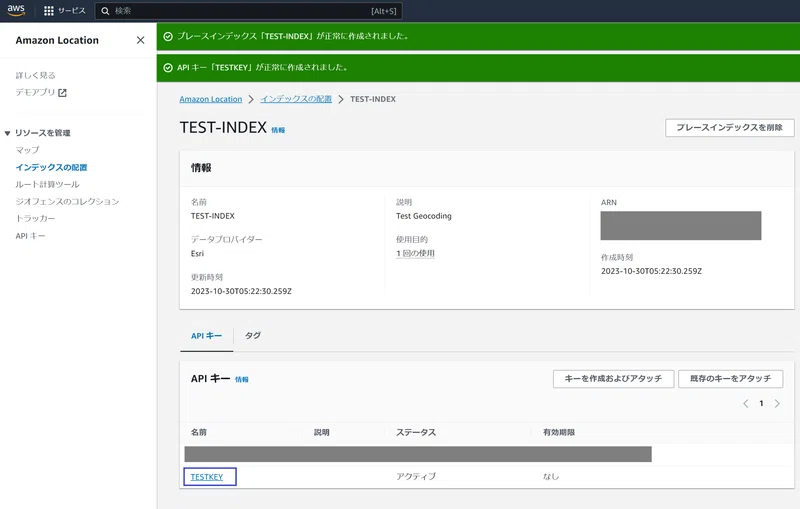The width and height of the screenshot is (800, 509).
Task: Close the Amazon Location sidebar panel
Action: pyautogui.click(x=140, y=40)
